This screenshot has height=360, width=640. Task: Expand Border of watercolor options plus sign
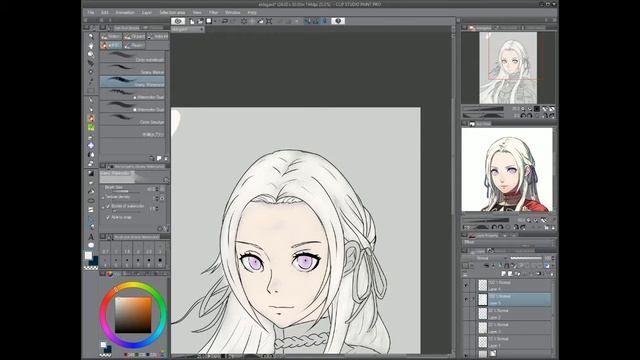tap(103, 207)
